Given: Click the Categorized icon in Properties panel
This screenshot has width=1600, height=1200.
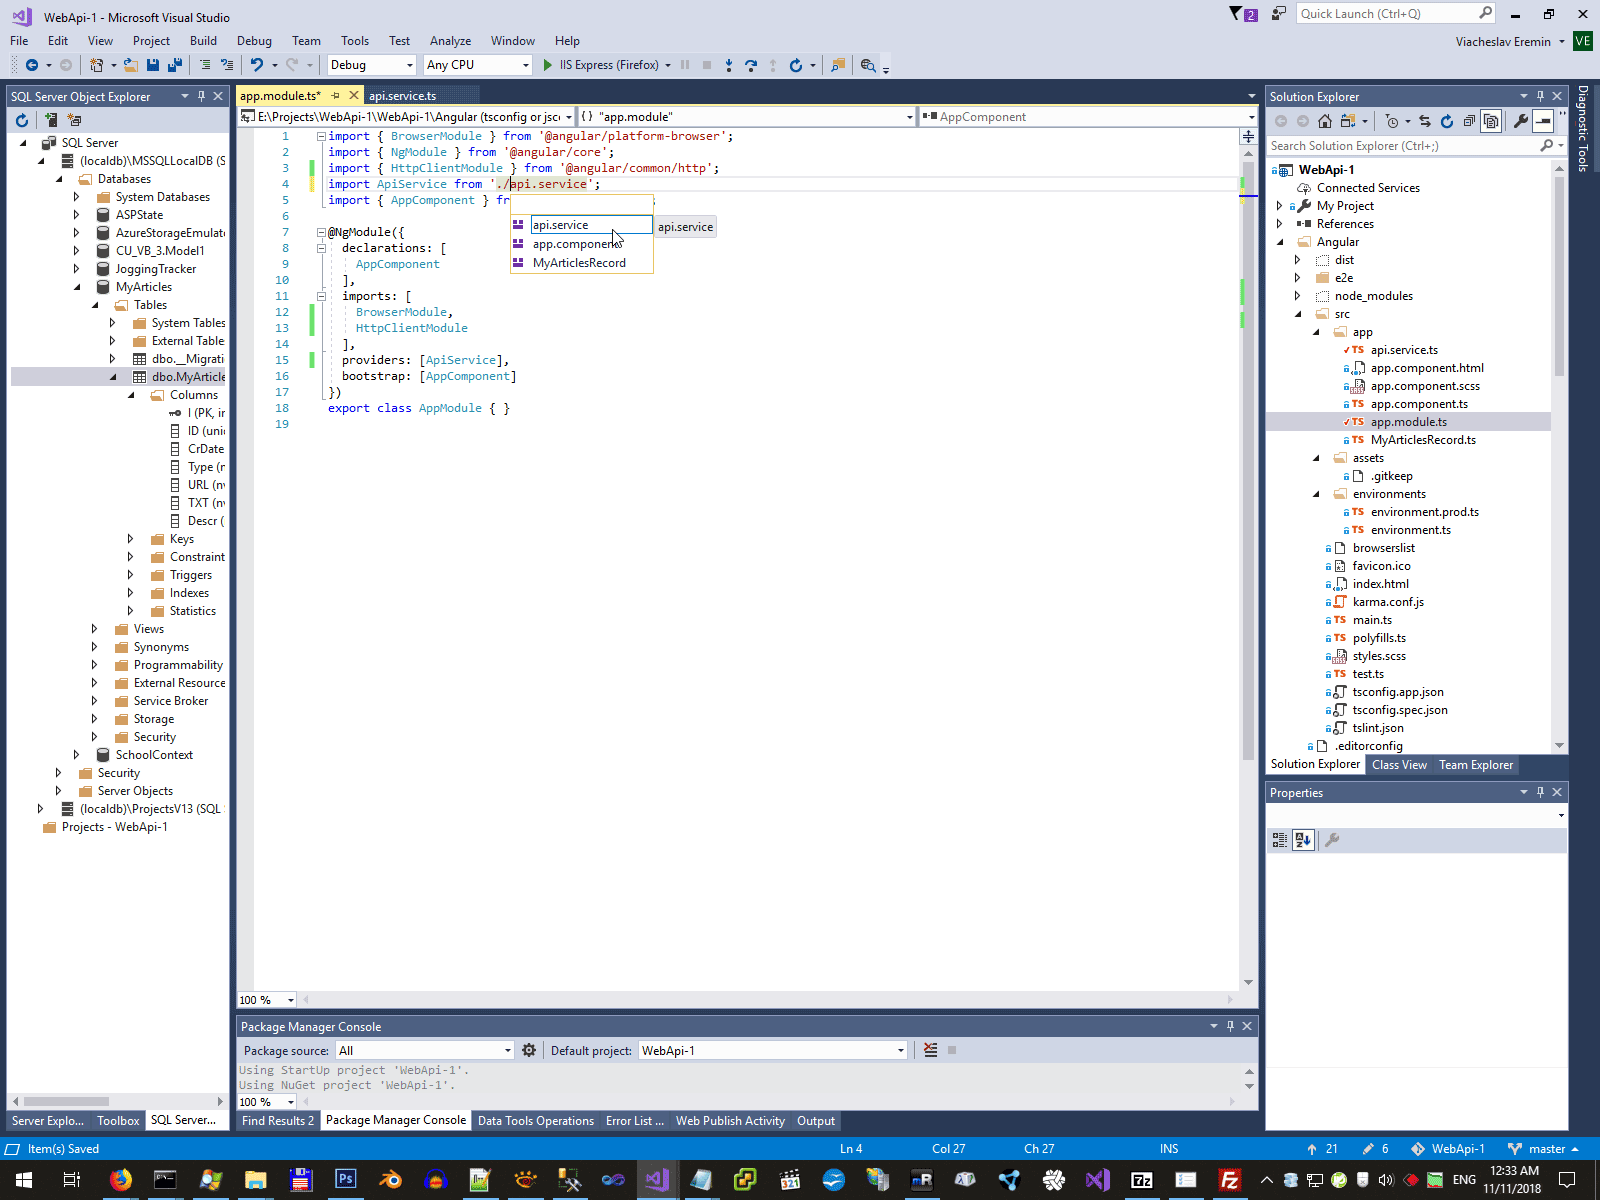Looking at the screenshot, I should 1280,840.
